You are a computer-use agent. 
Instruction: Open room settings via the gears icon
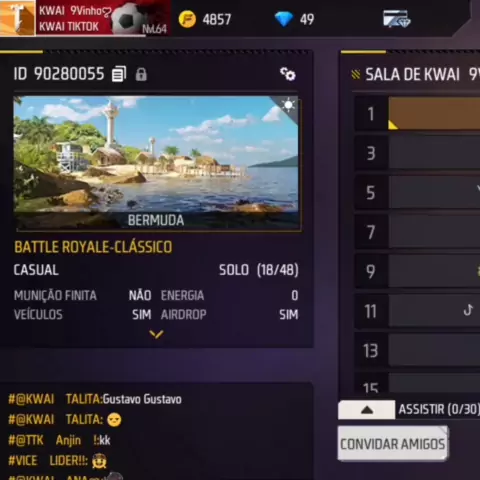287,74
